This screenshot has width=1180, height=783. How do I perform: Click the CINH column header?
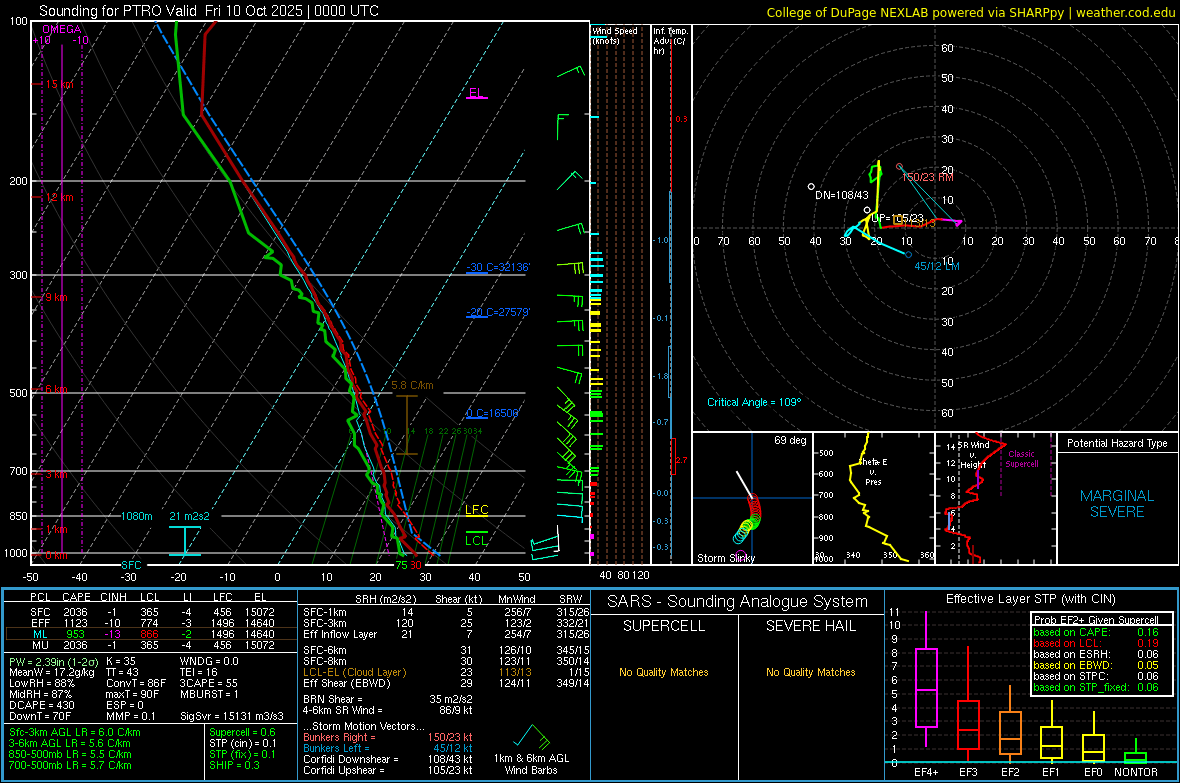114,598
